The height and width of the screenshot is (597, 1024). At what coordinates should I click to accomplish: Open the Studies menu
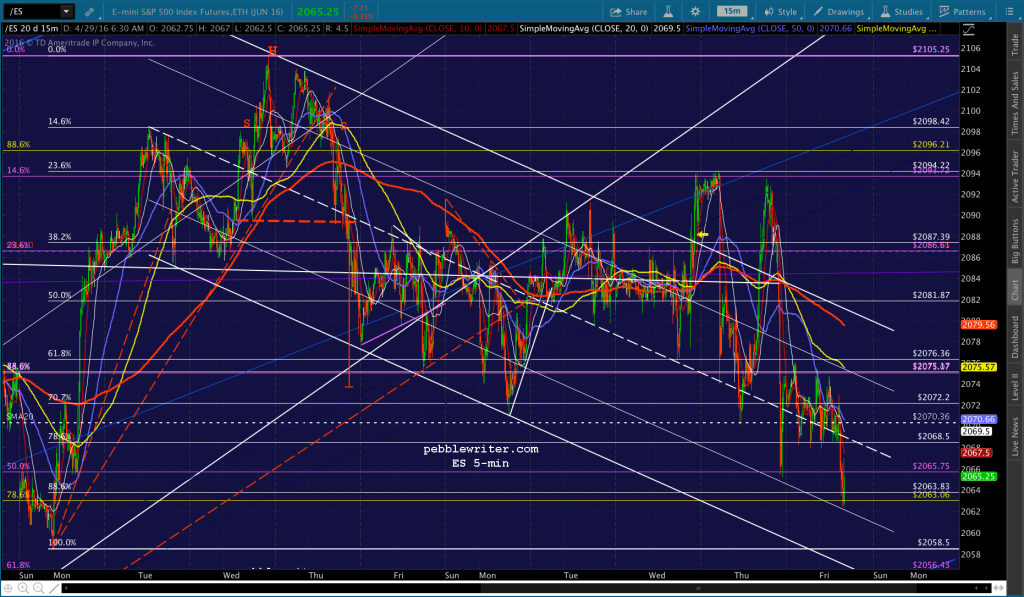902,12
